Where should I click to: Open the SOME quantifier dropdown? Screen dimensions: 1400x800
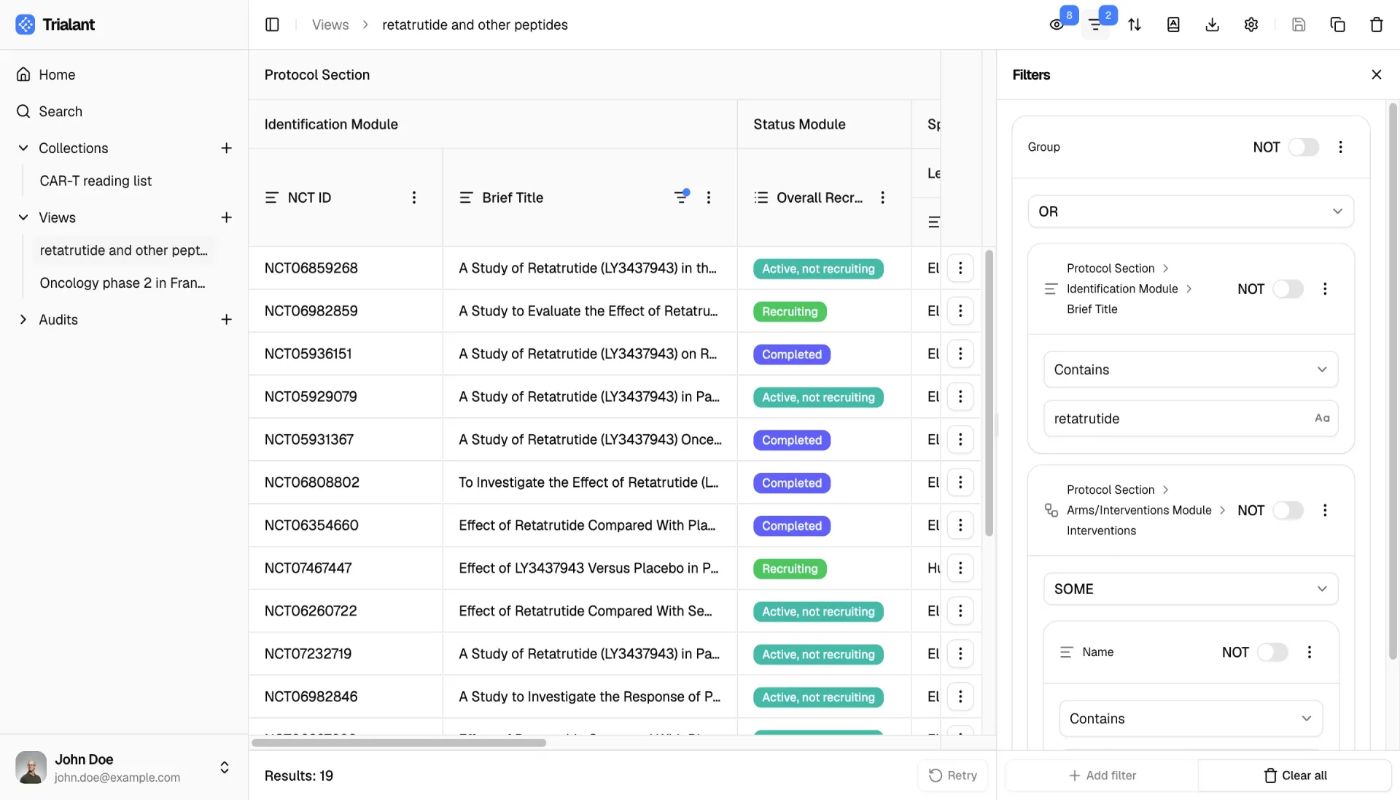click(1191, 589)
